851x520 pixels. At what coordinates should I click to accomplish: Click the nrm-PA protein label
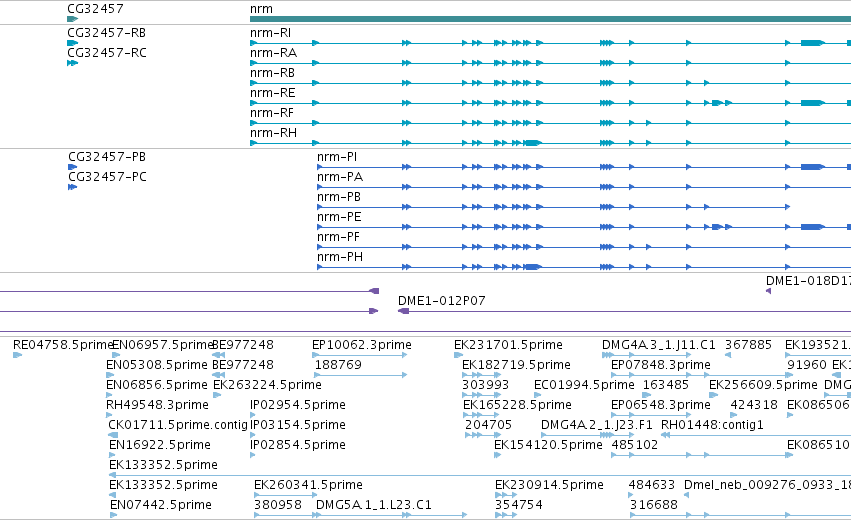click(340, 177)
